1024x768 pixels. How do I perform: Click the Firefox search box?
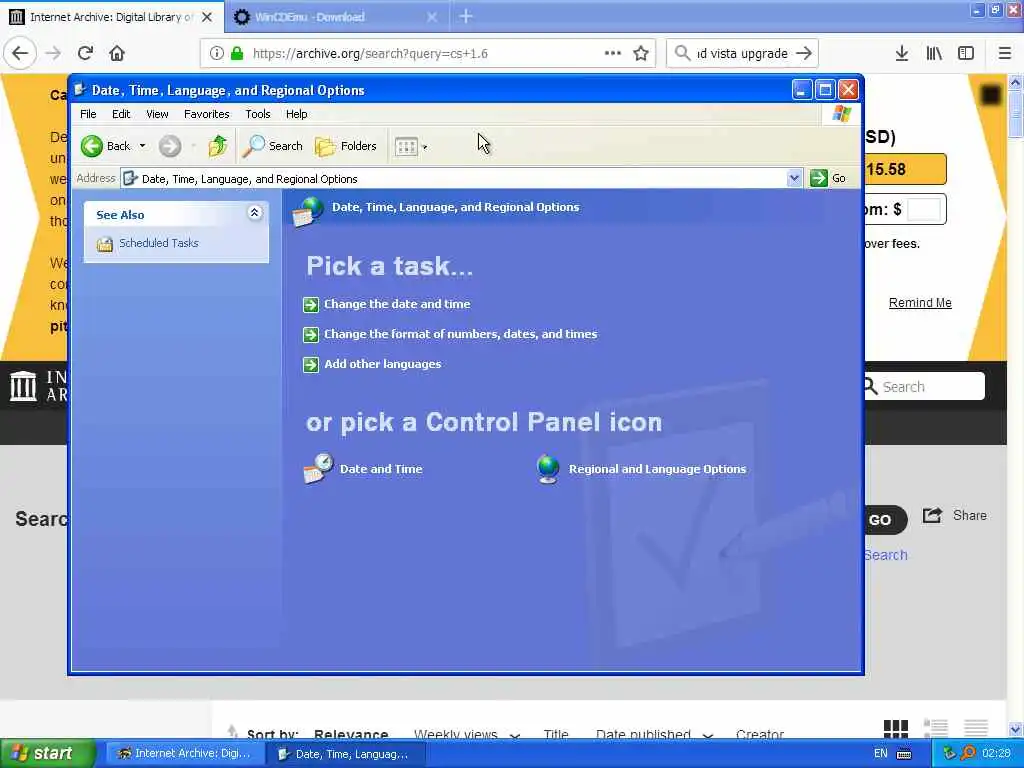[742, 53]
